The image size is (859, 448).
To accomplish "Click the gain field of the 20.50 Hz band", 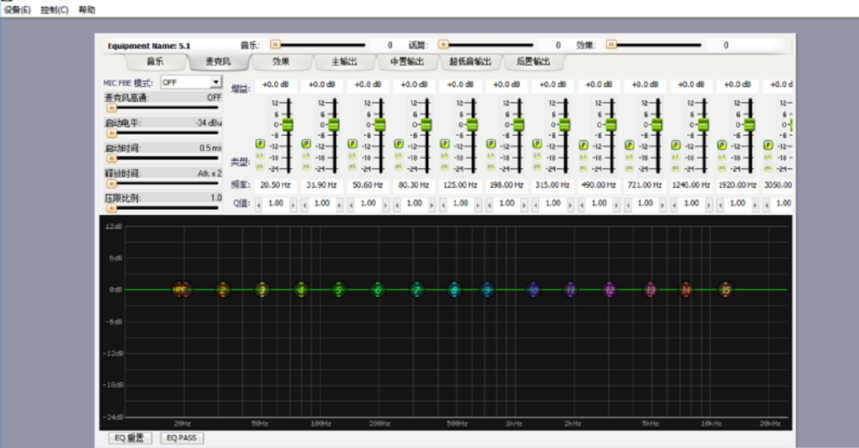I will tap(276, 85).
